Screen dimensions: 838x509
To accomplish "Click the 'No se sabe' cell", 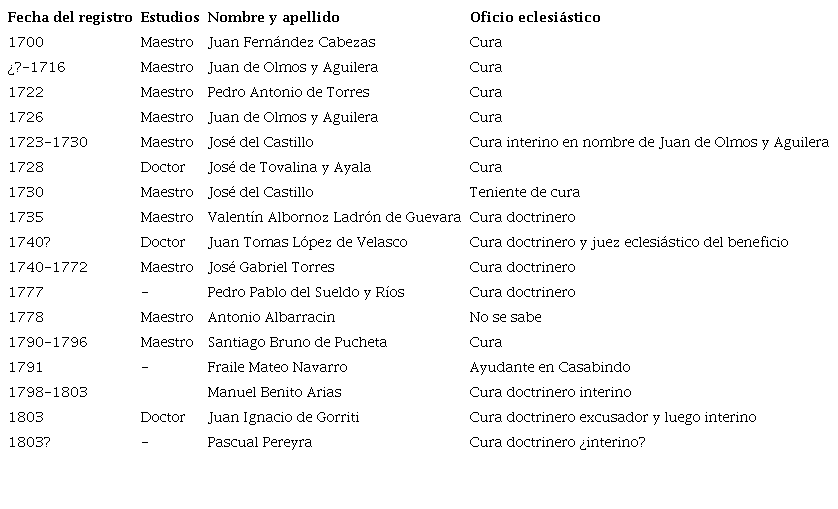I will (505, 318).
